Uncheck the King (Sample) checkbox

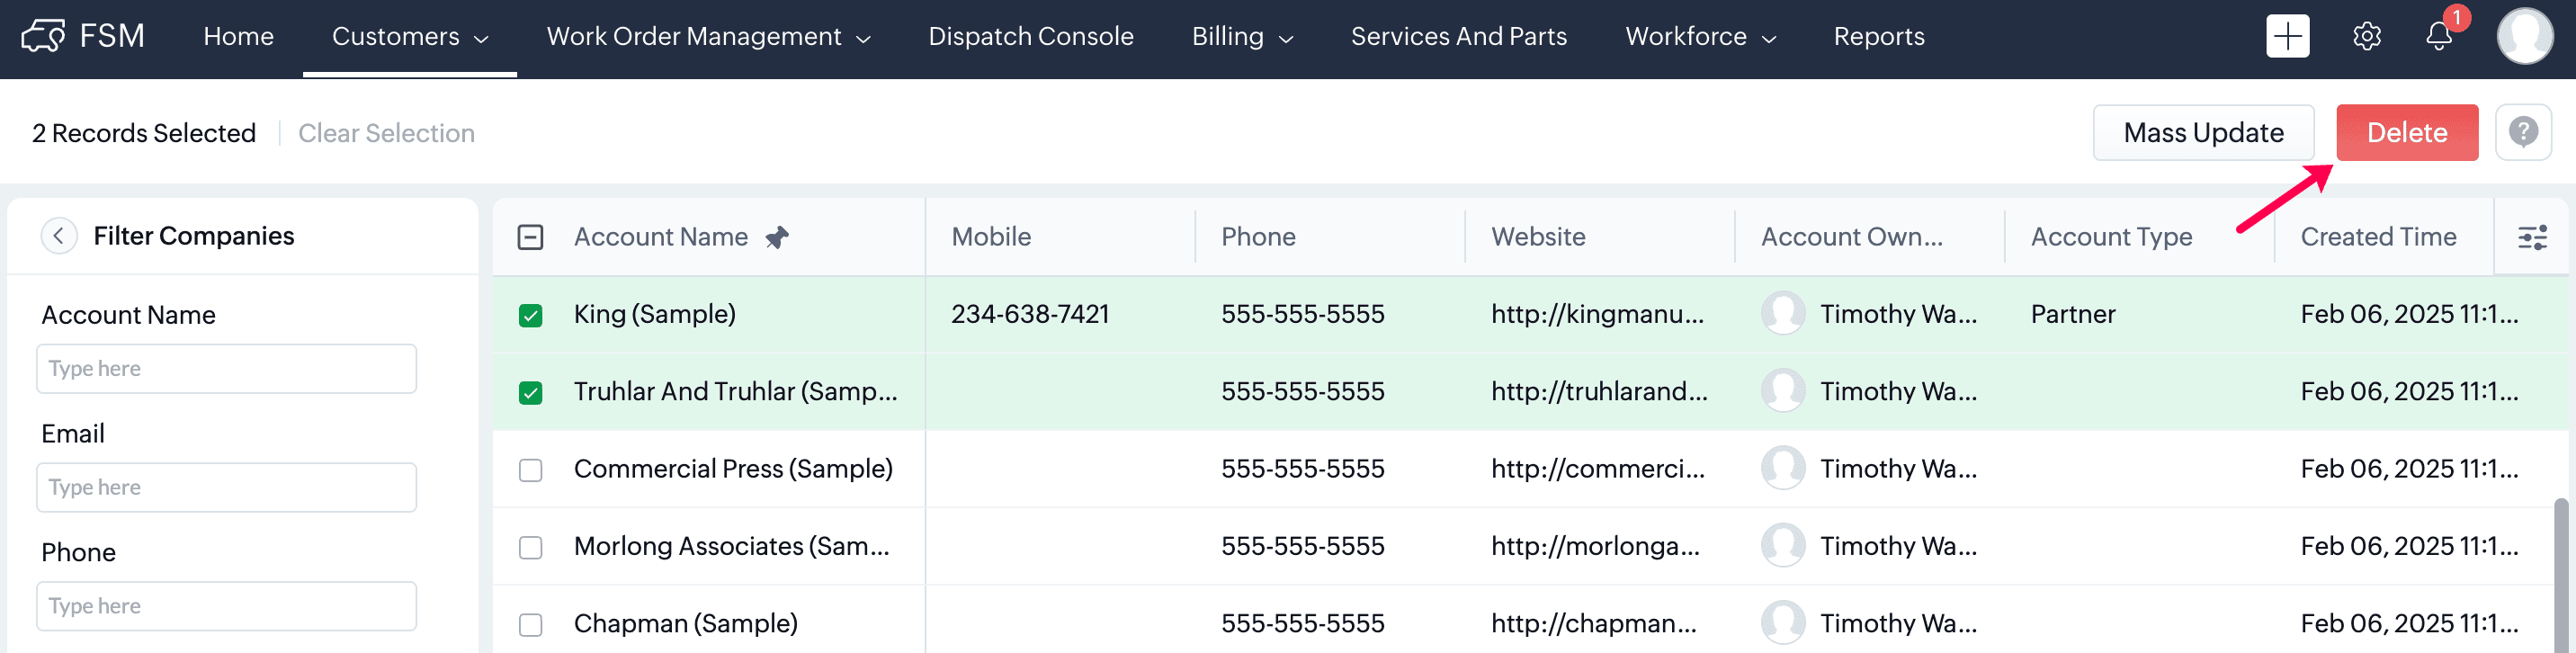[x=530, y=315]
